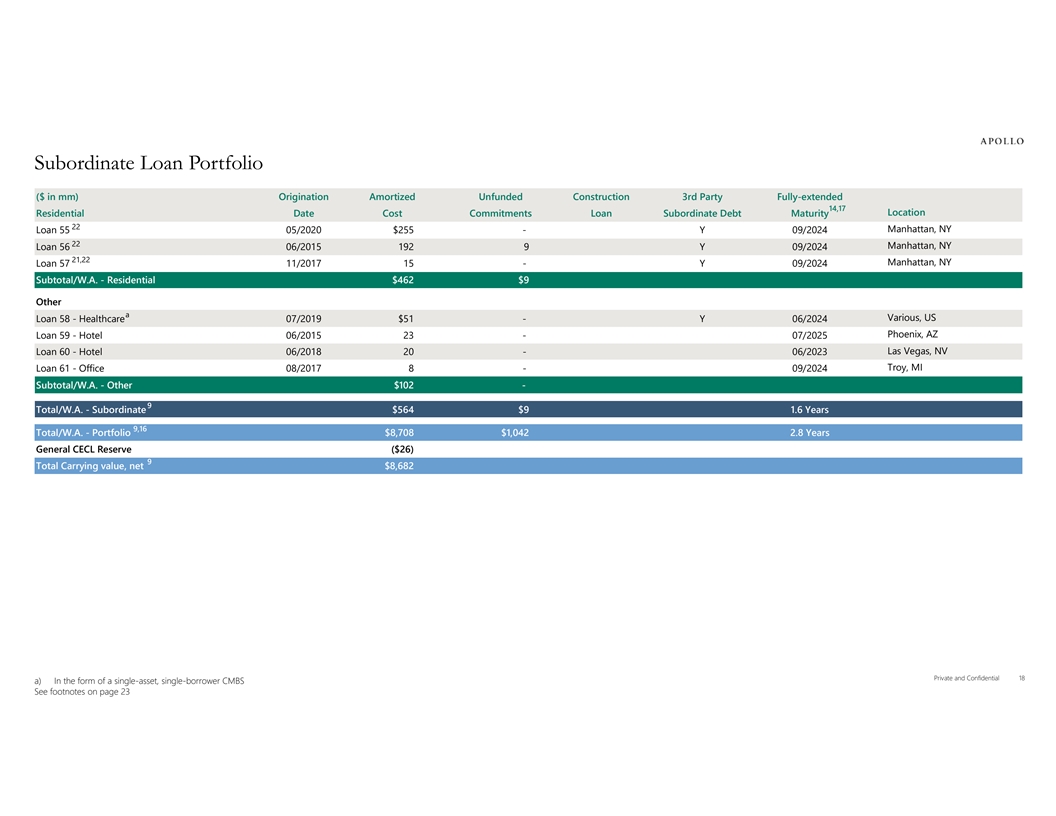The height and width of the screenshot is (816, 1056).
Task: Click the Total/W.A. - Subordinate dark blue row
Action: 528,409
